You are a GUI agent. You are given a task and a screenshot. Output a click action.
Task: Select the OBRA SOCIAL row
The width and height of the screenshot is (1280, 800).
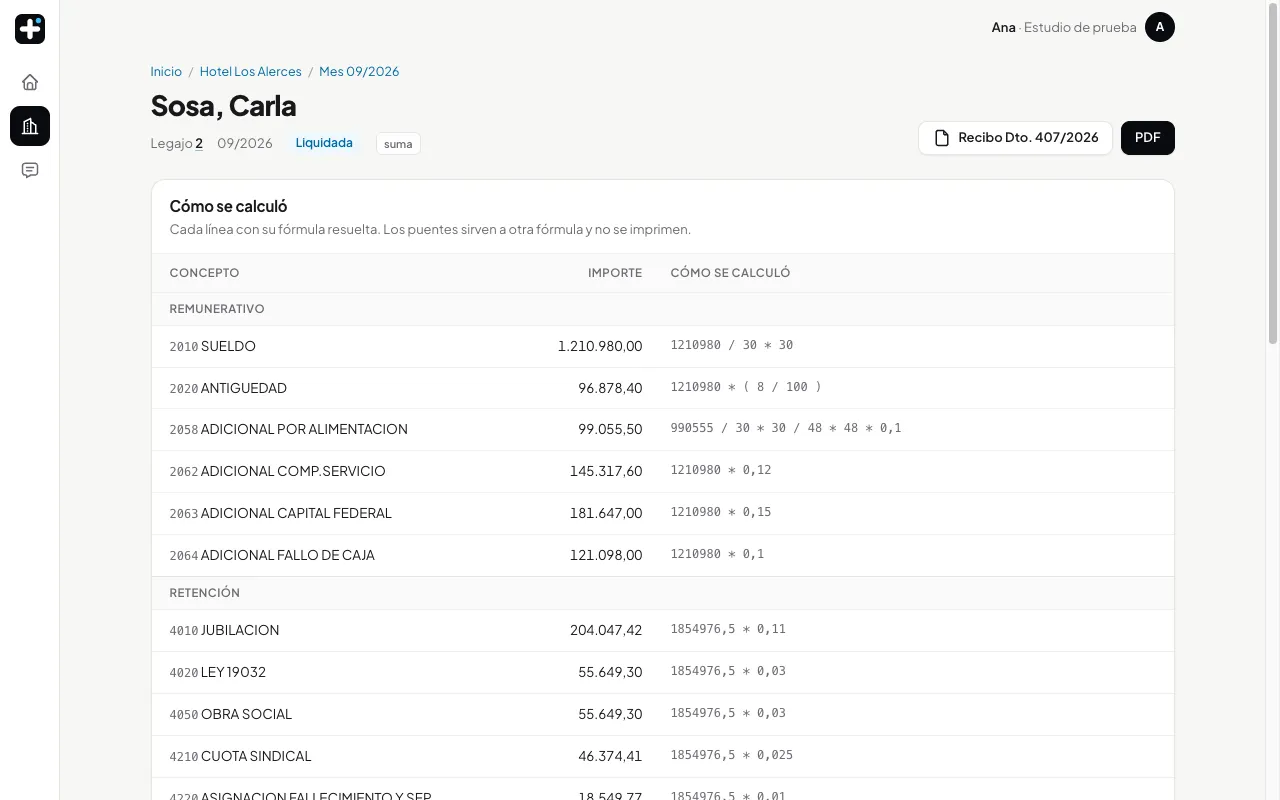[x=663, y=714]
